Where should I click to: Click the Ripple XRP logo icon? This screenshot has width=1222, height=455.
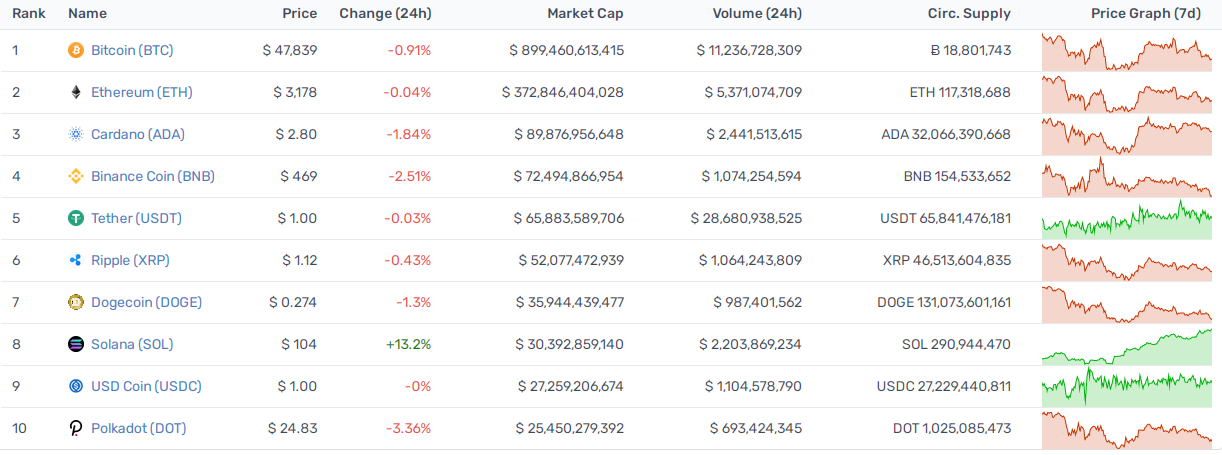tap(75, 260)
